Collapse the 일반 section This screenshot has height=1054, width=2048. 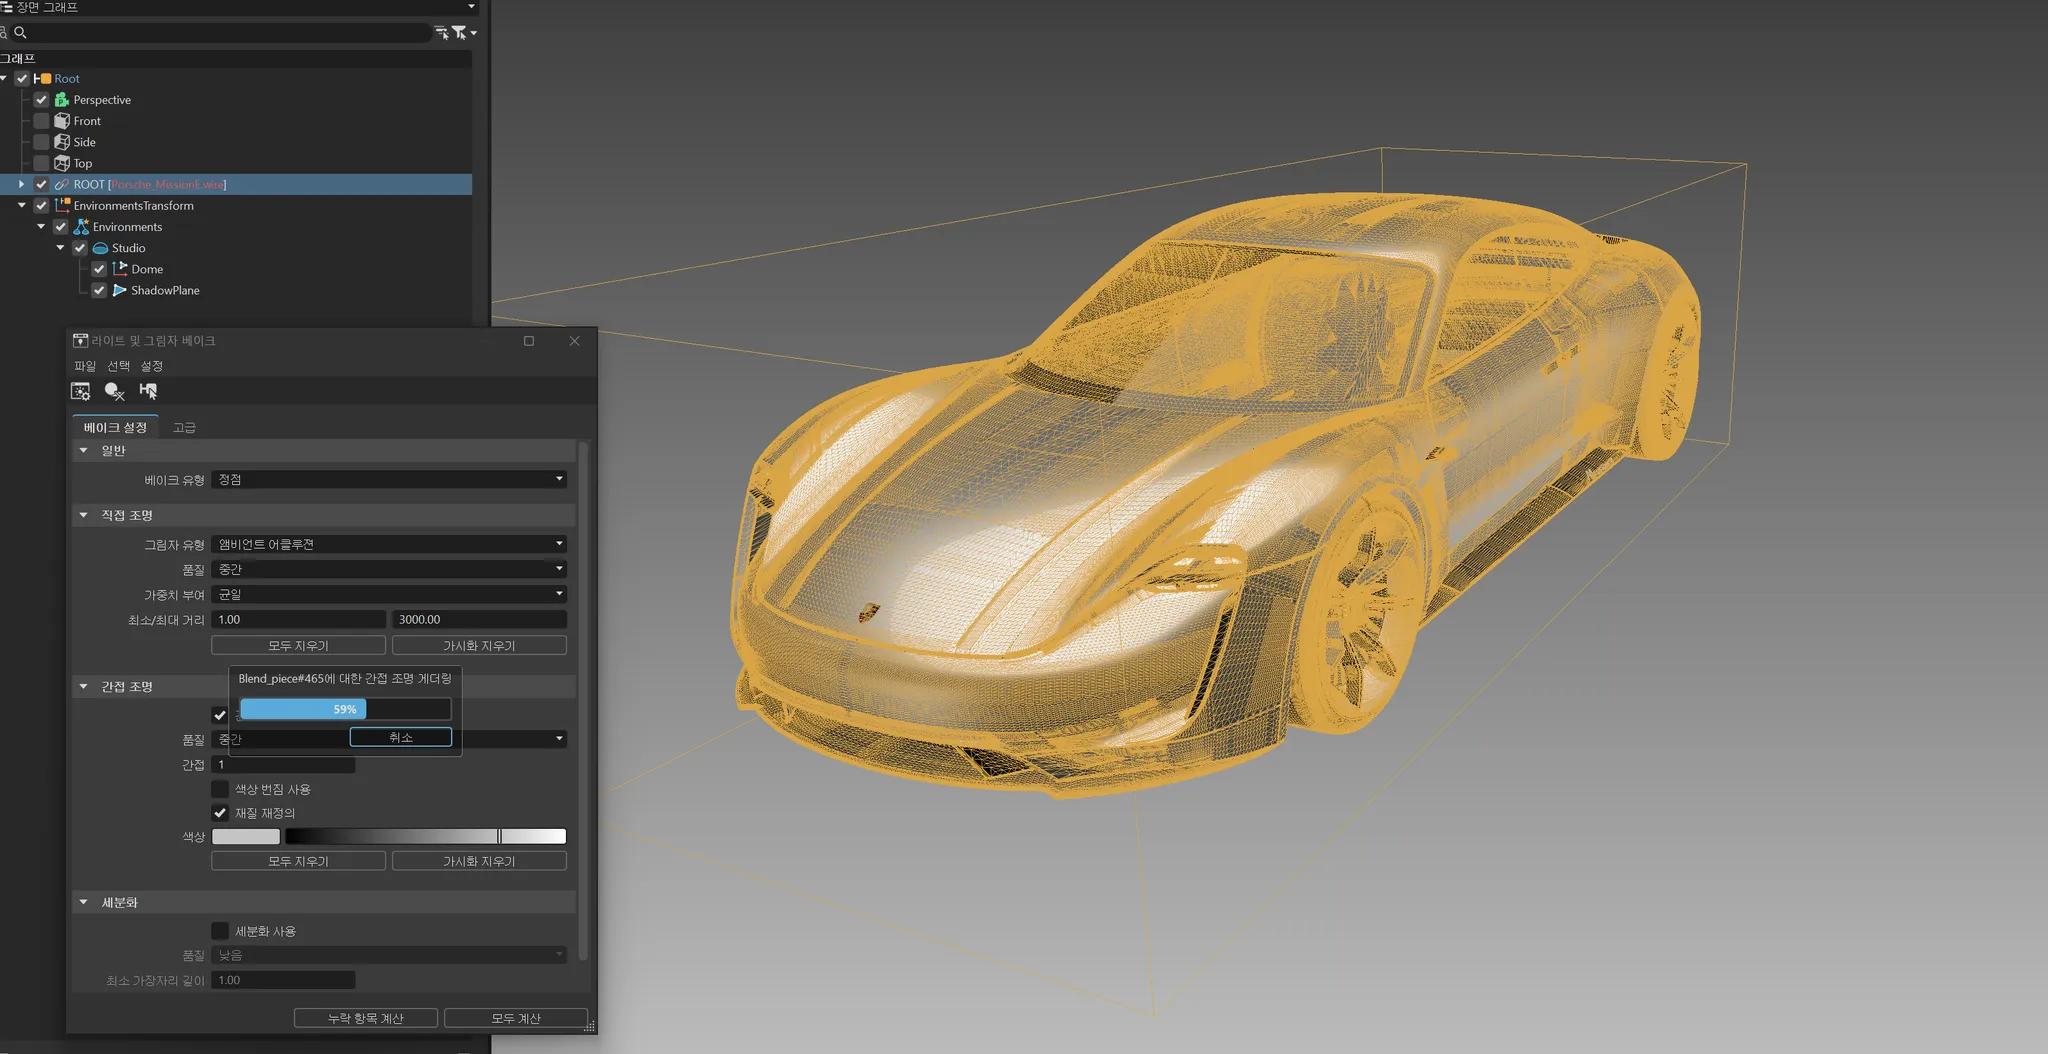coord(84,451)
